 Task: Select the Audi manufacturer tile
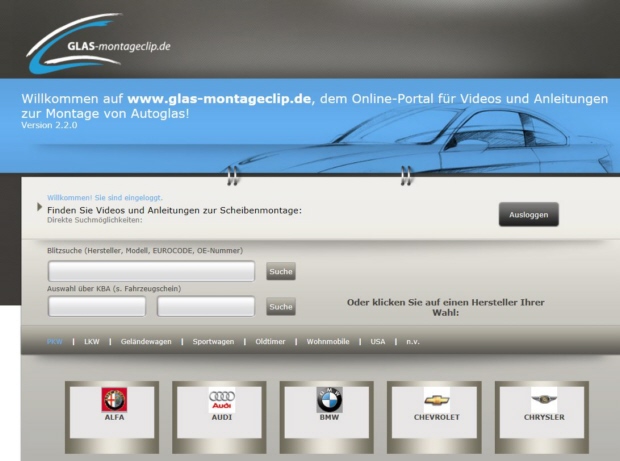click(x=219, y=417)
